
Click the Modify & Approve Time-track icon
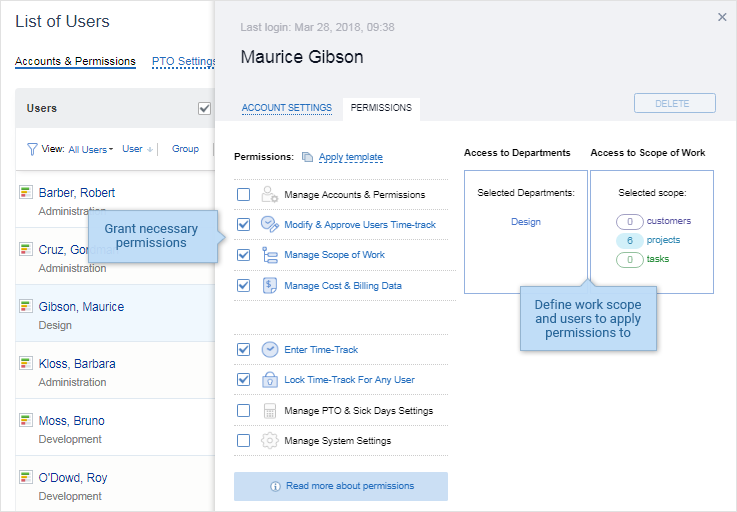point(270,224)
